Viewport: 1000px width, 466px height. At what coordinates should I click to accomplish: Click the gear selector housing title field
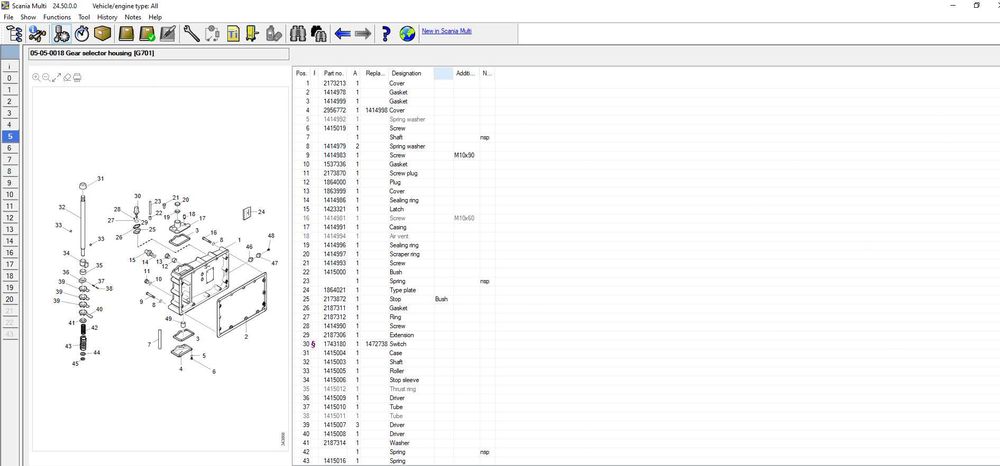pos(158,54)
